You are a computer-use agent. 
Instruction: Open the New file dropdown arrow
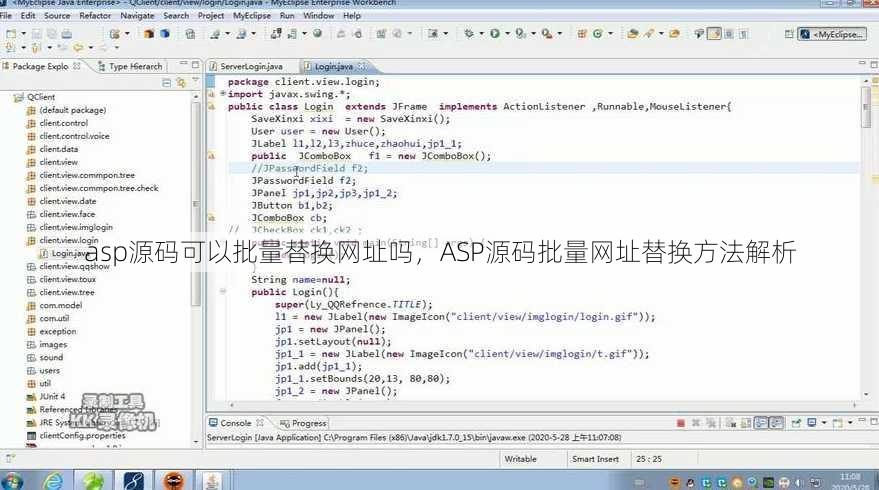pyautogui.click(x=23, y=34)
